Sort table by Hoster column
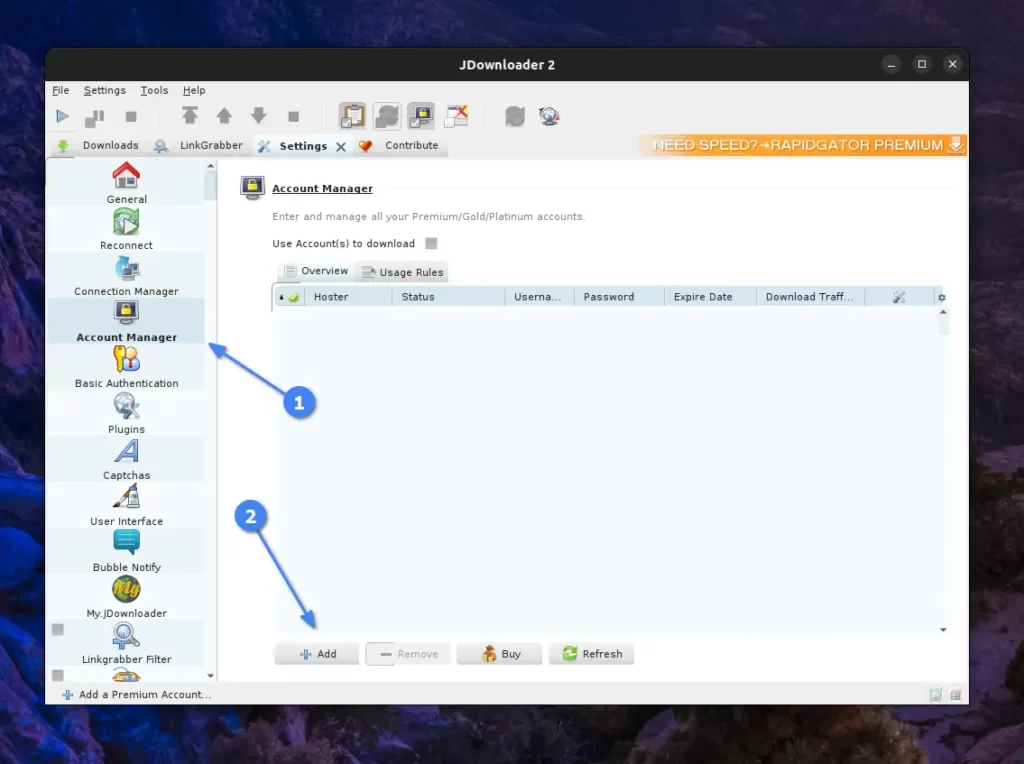The height and width of the screenshot is (764, 1024). [x=349, y=296]
